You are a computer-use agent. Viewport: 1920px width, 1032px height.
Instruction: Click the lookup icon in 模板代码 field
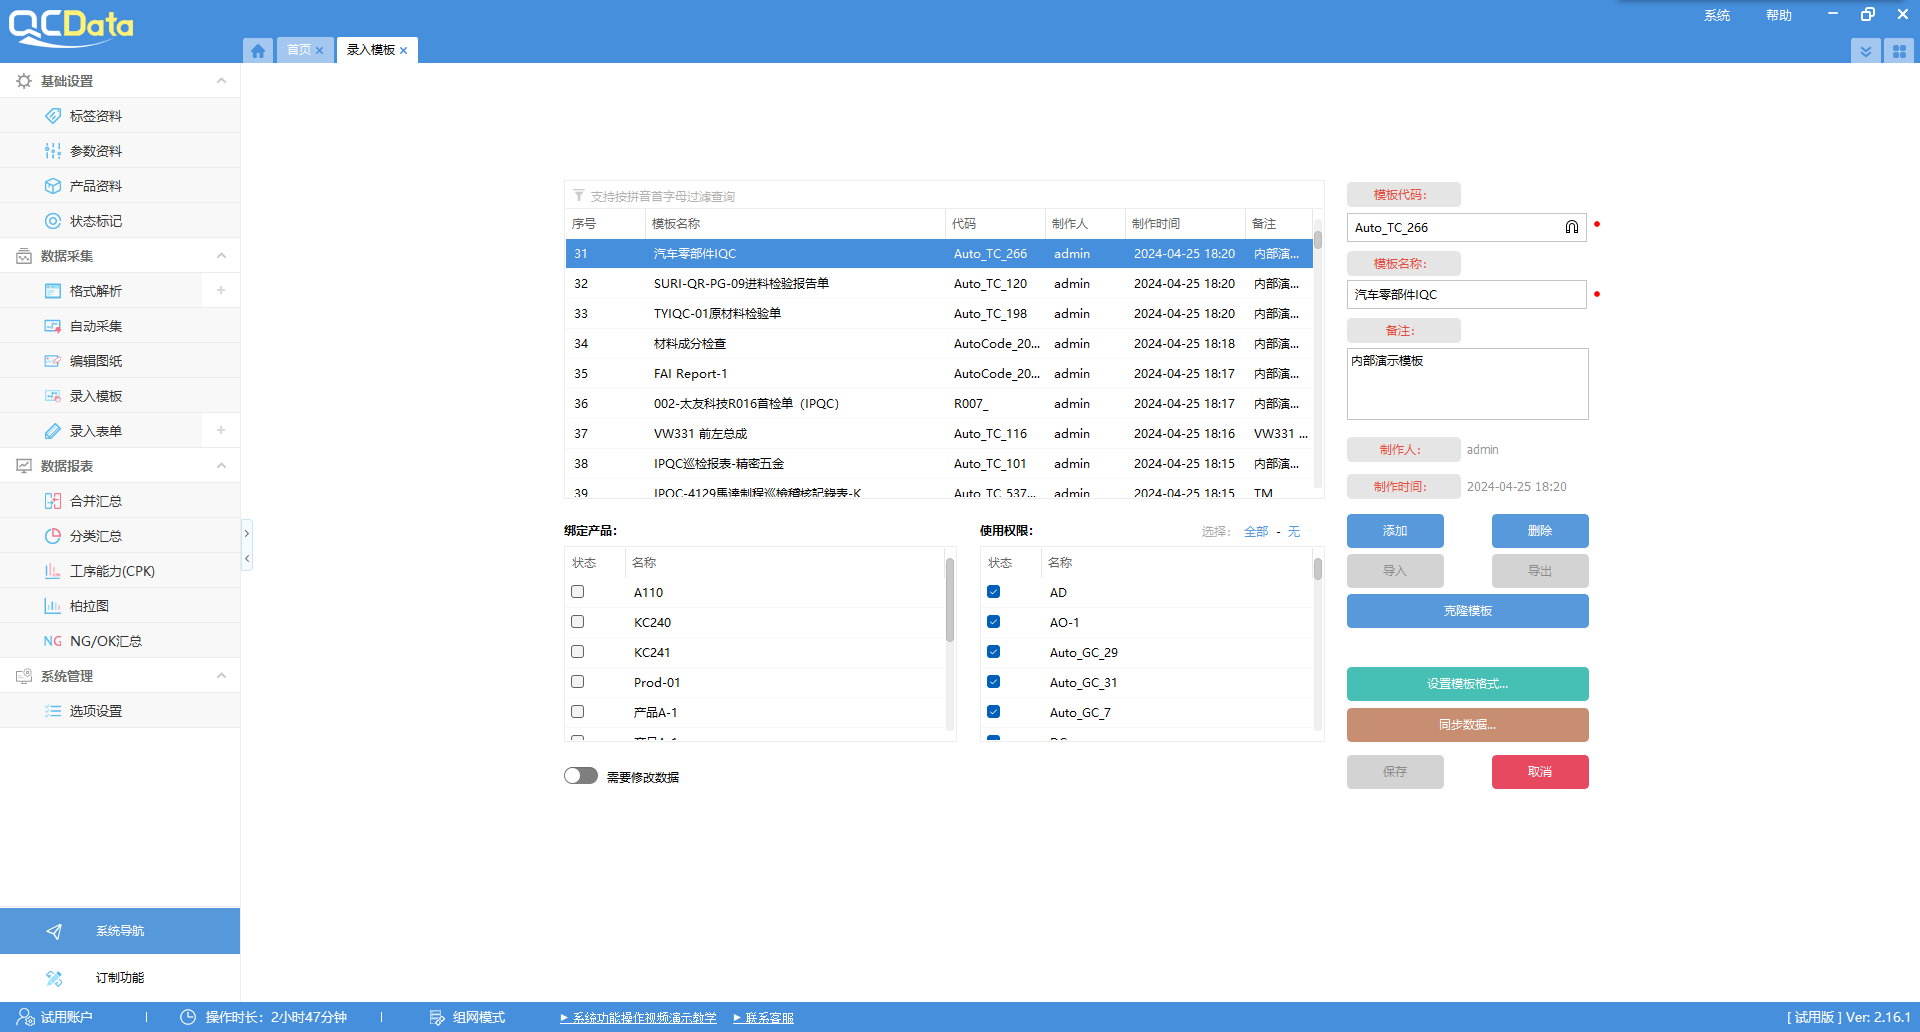coord(1571,228)
